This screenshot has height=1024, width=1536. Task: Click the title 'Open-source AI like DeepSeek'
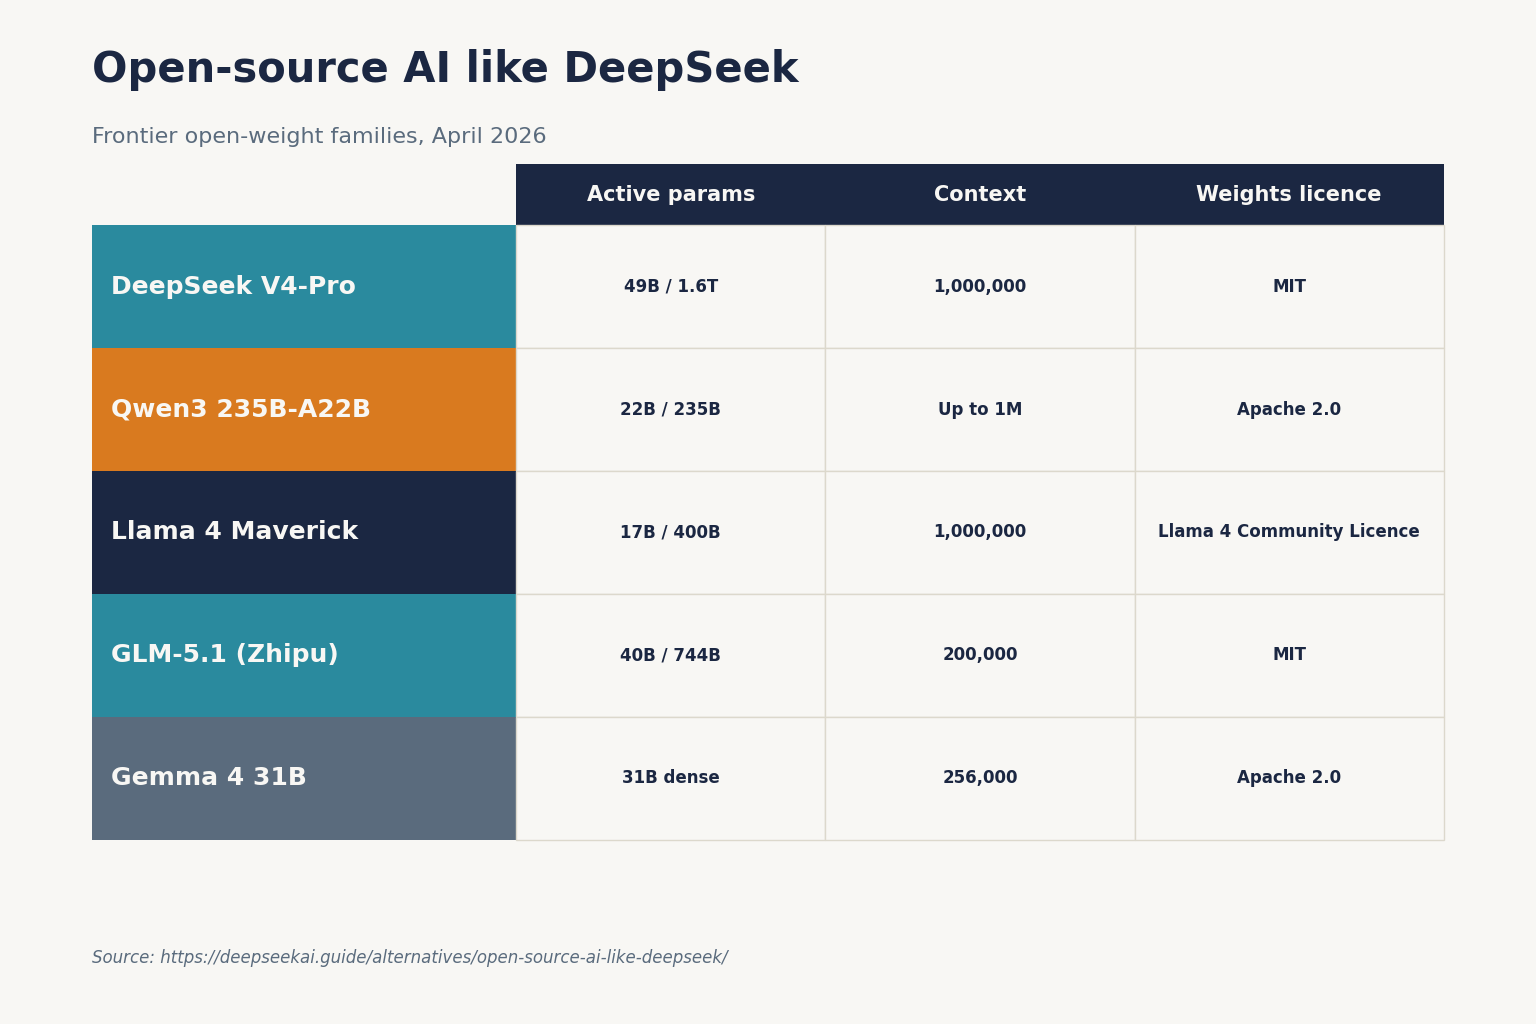(x=445, y=70)
